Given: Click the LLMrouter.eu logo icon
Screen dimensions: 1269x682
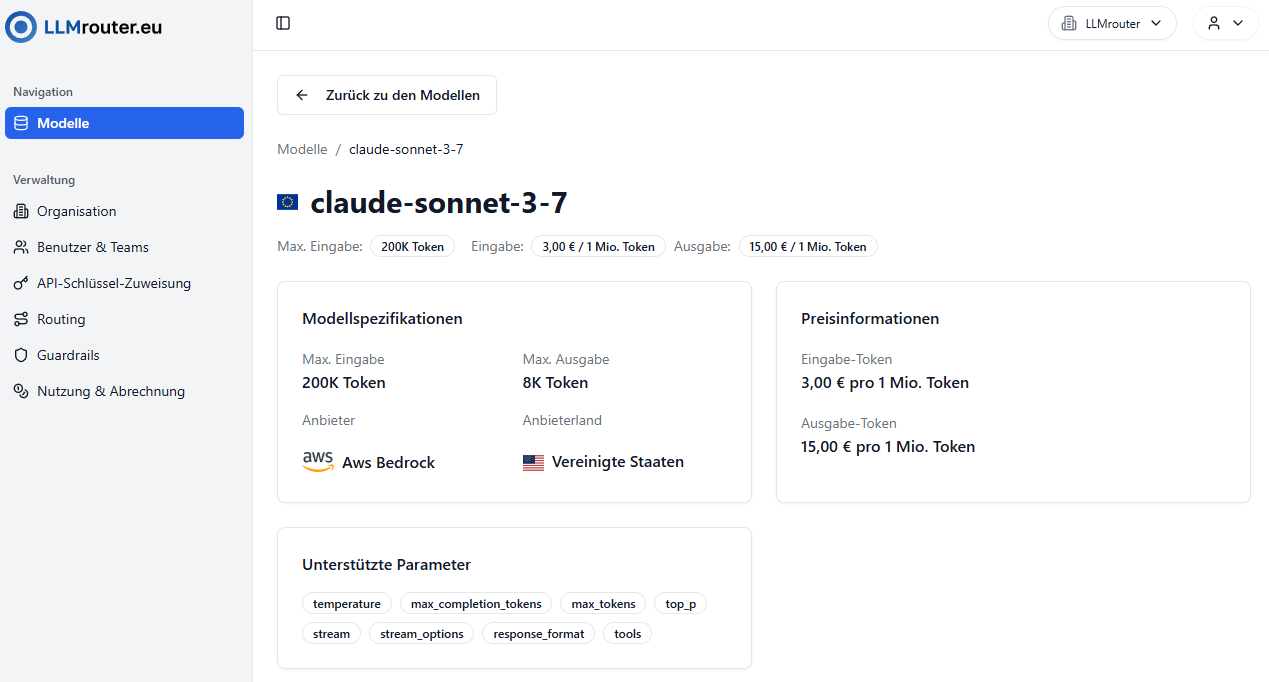Looking at the screenshot, I should pos(21,27).
